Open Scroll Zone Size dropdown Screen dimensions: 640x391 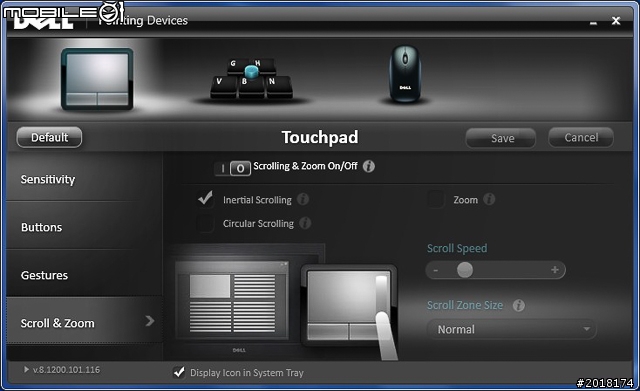tap(511, 329)
